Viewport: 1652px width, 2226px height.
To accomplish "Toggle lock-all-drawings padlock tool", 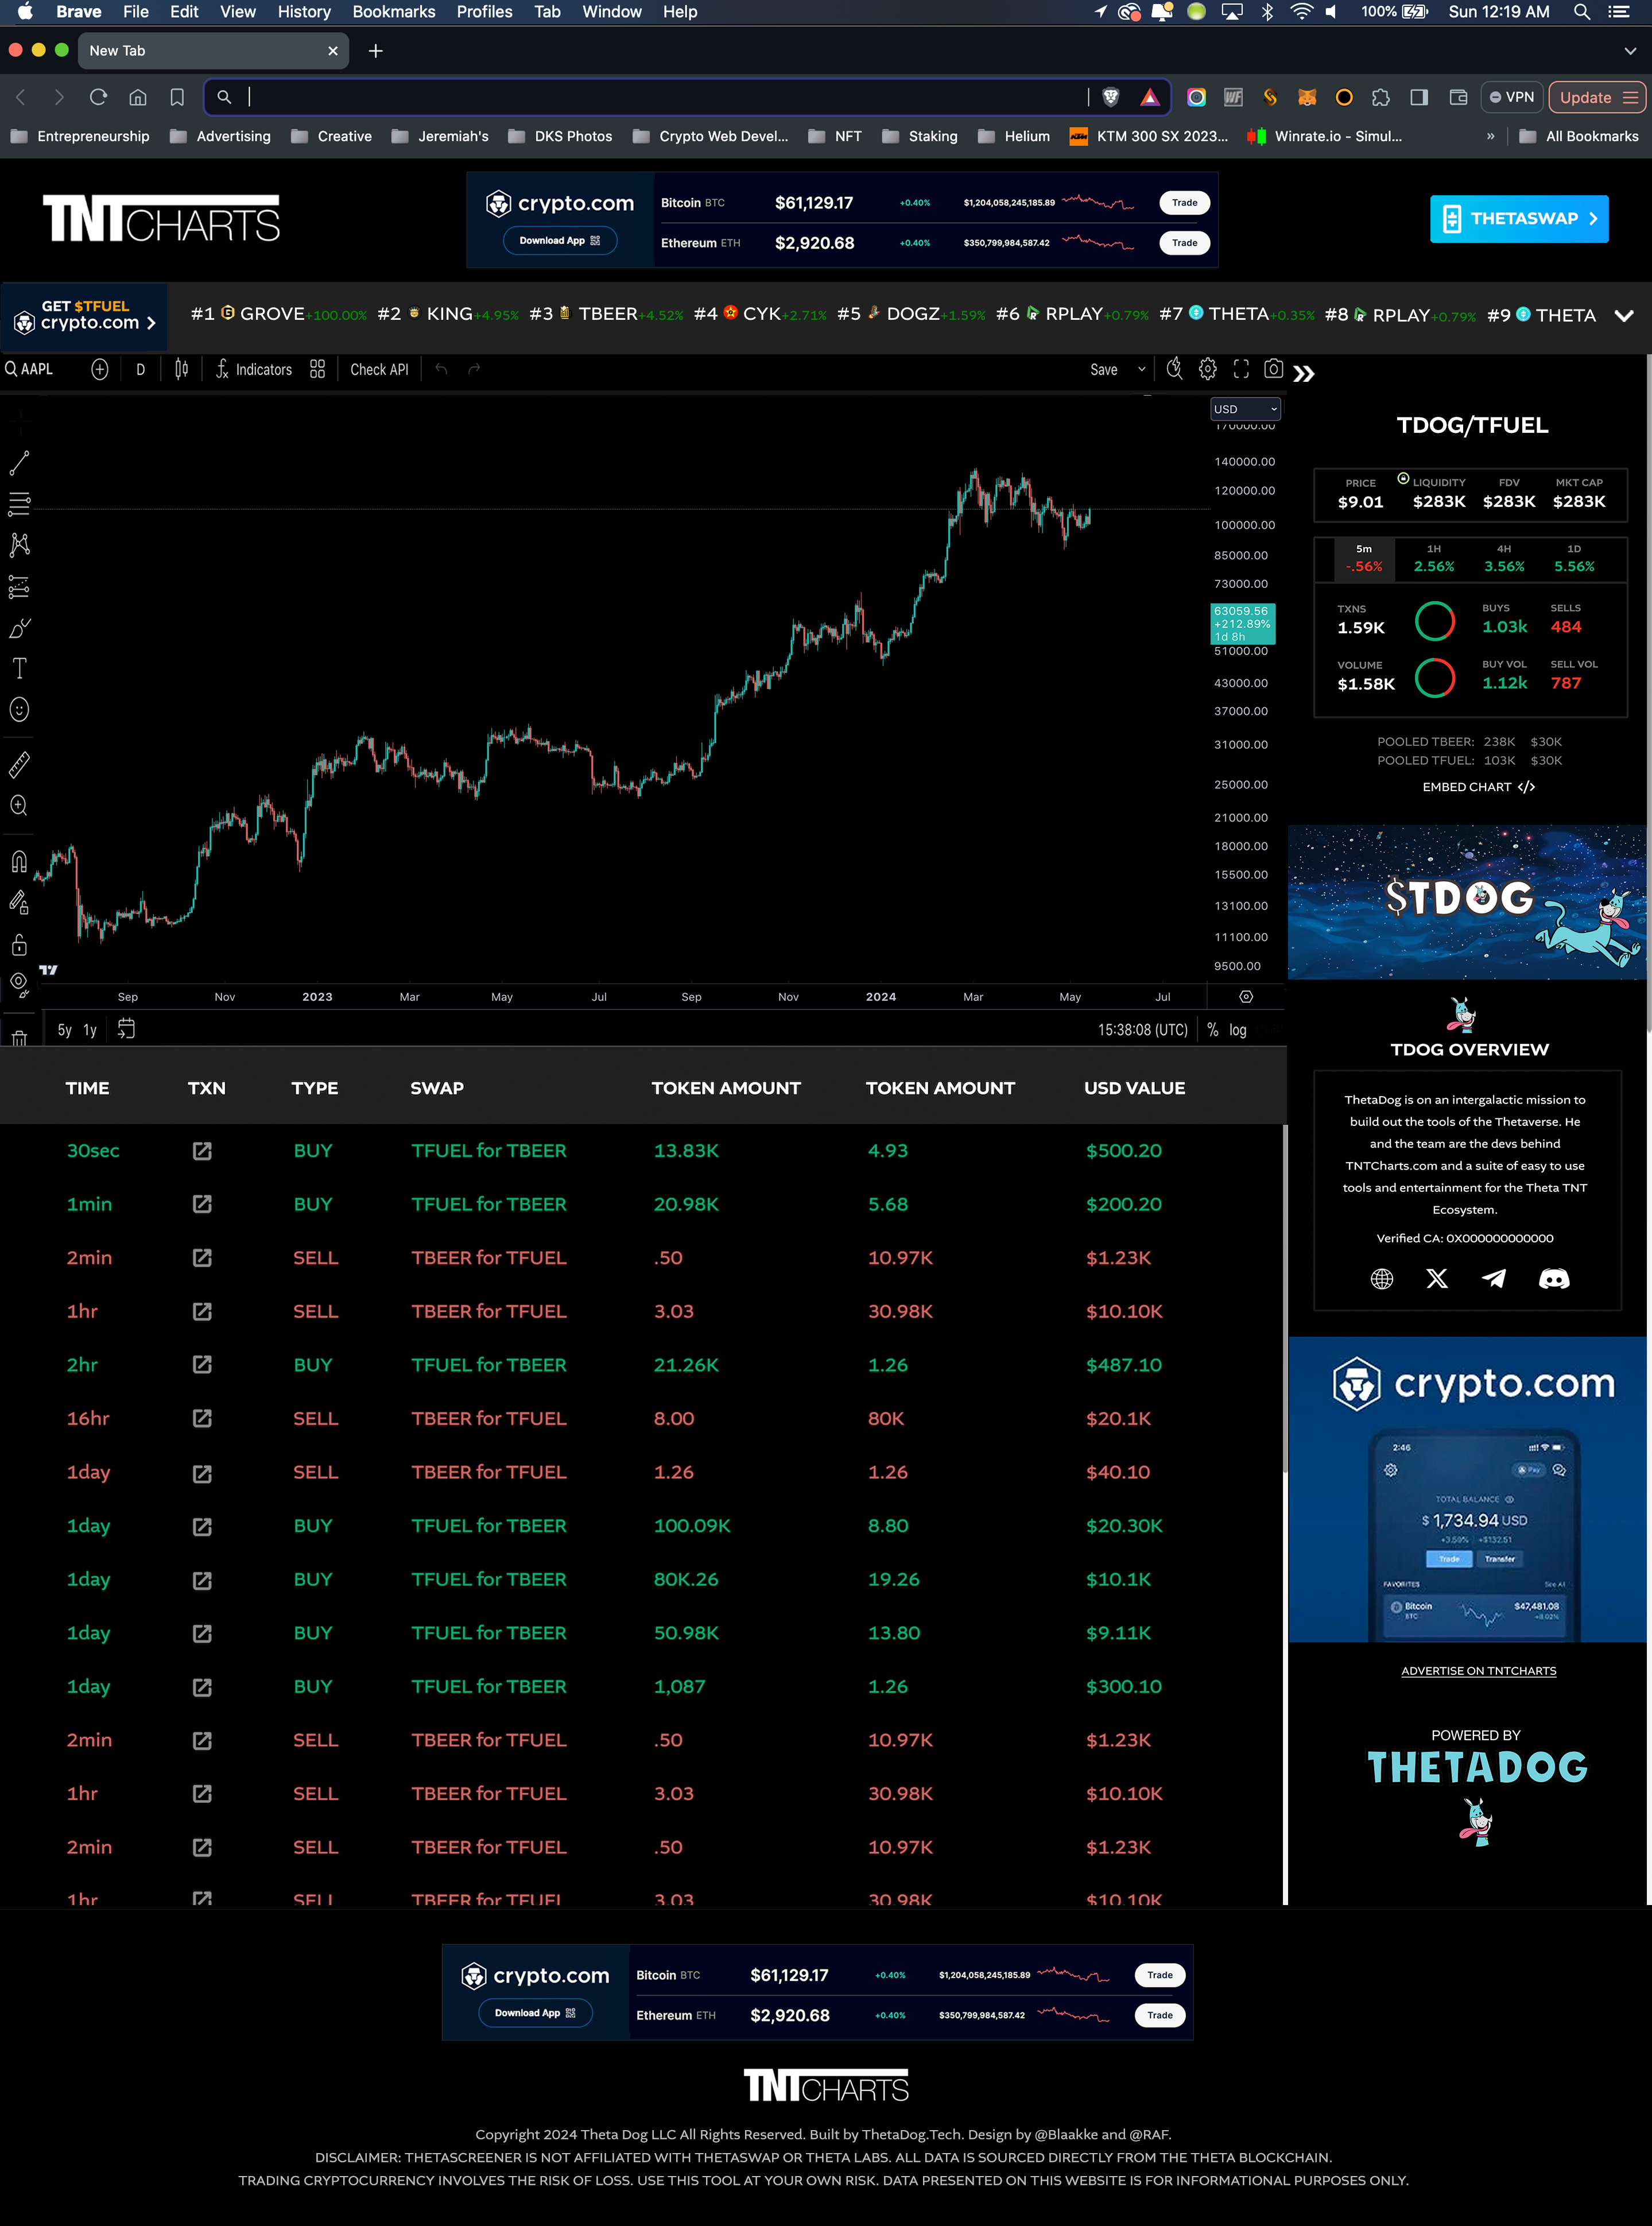I will click(x=19, y=945).
